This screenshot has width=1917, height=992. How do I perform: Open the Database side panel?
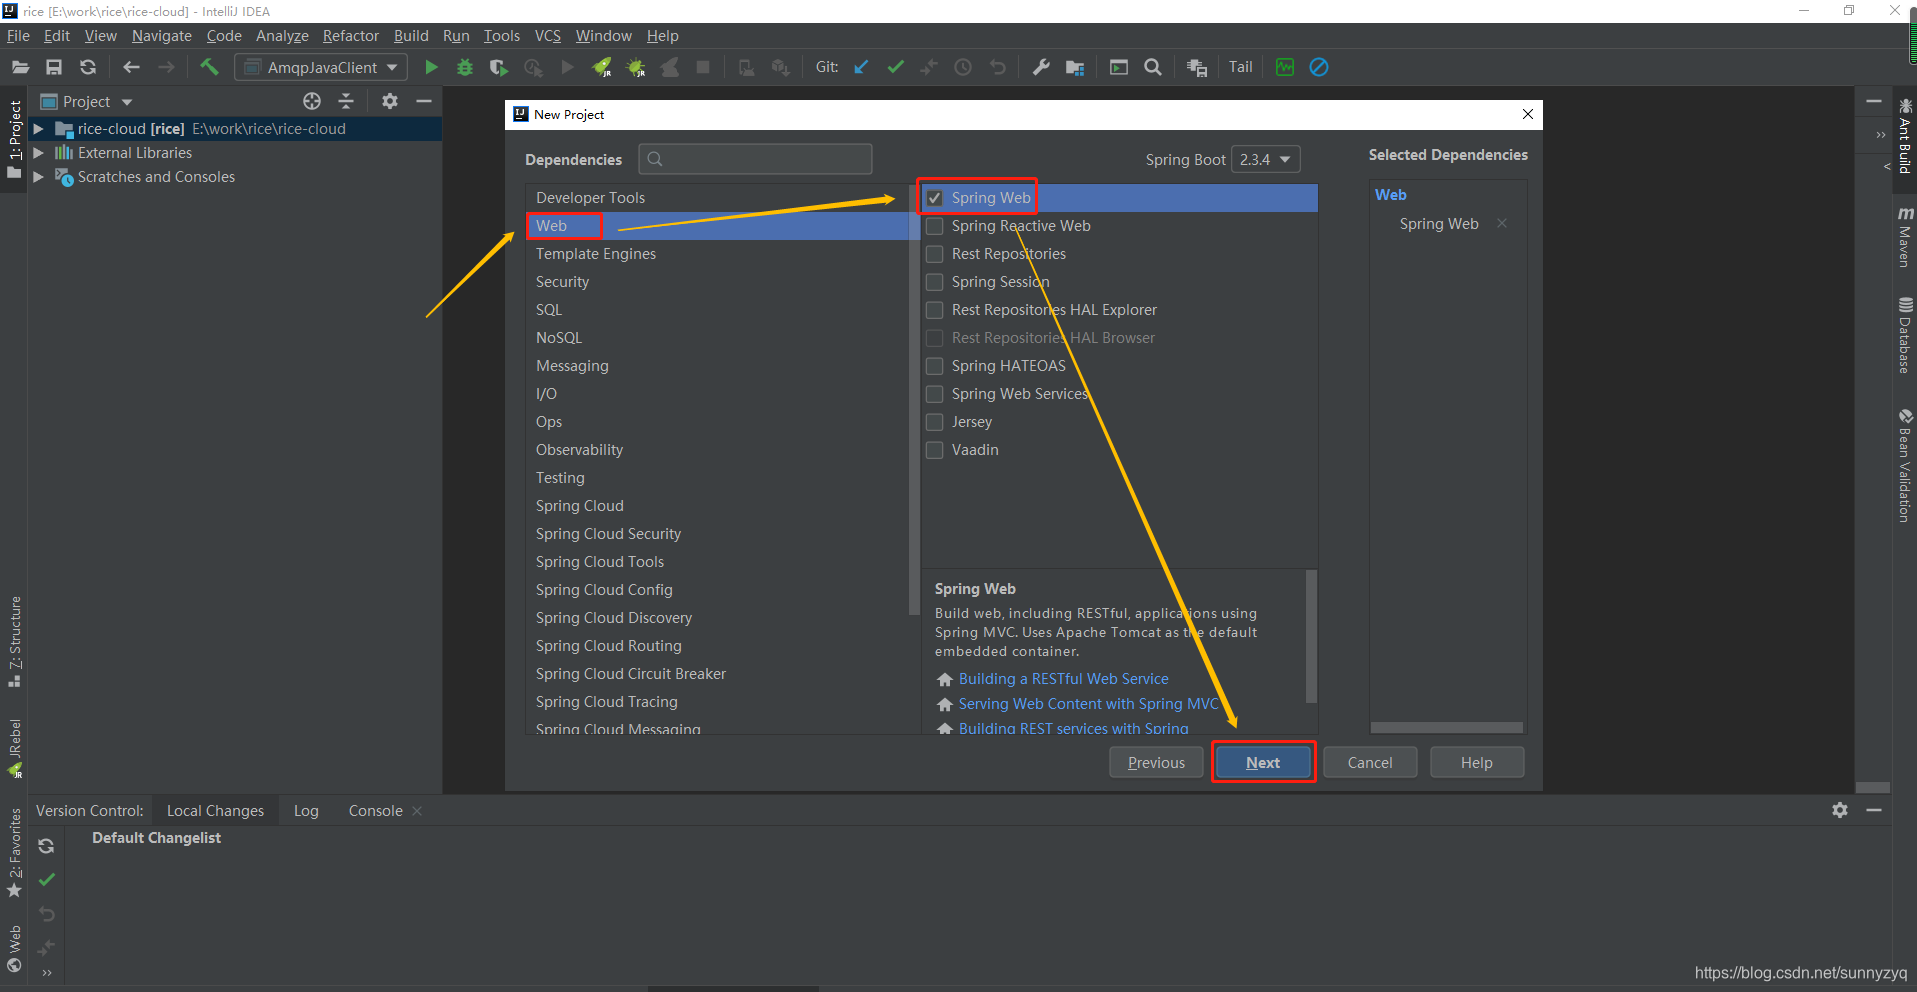click(x=1905, y=334)
